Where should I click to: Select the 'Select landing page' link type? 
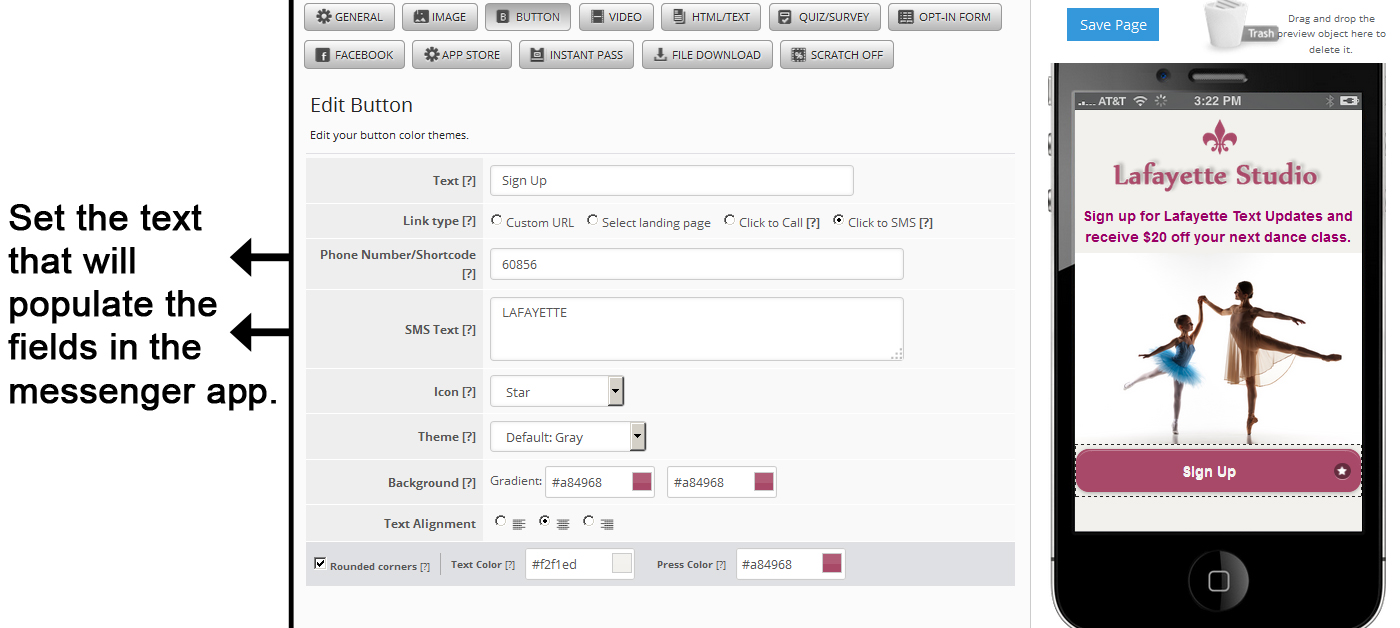pyautogui.click(x=593, y=220)
